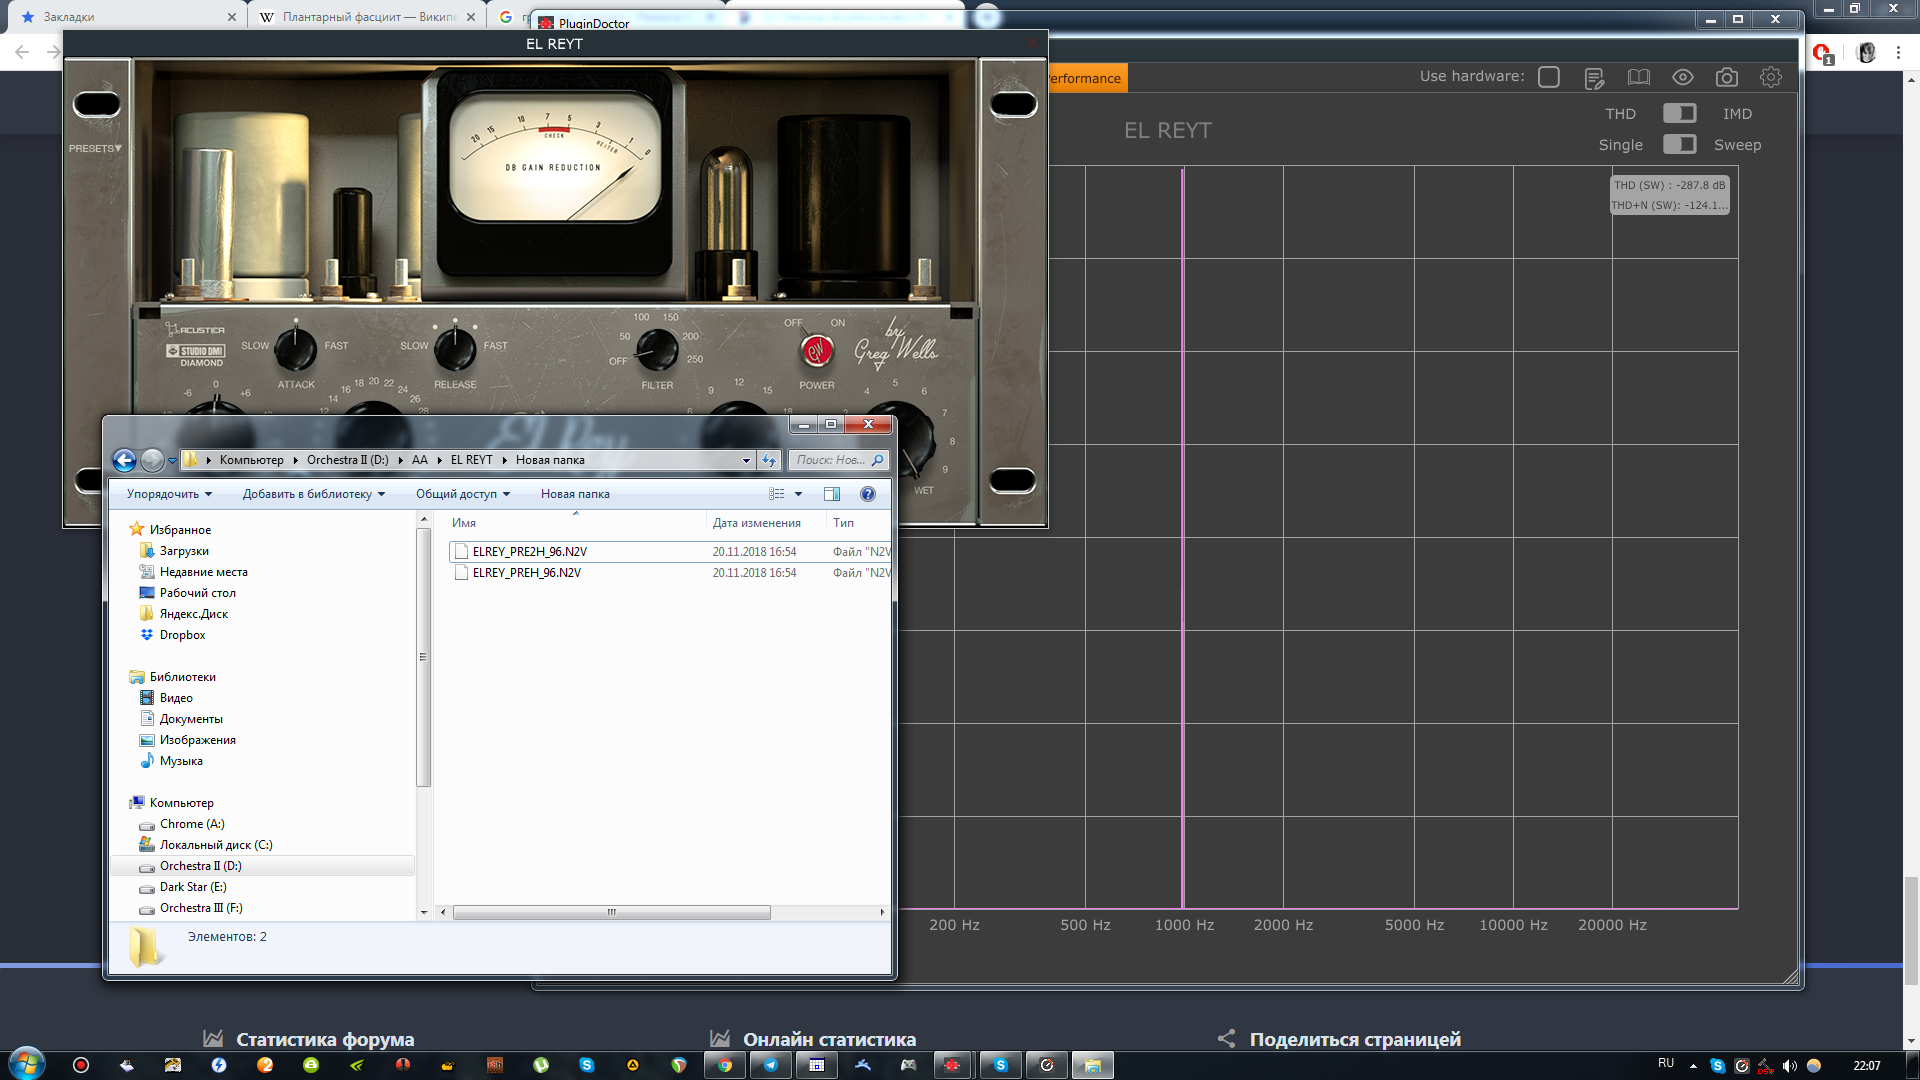Click the FILTER knob on EL REYT
The width and height of the screenshot is (1920, 1080).
pos(657,350)
